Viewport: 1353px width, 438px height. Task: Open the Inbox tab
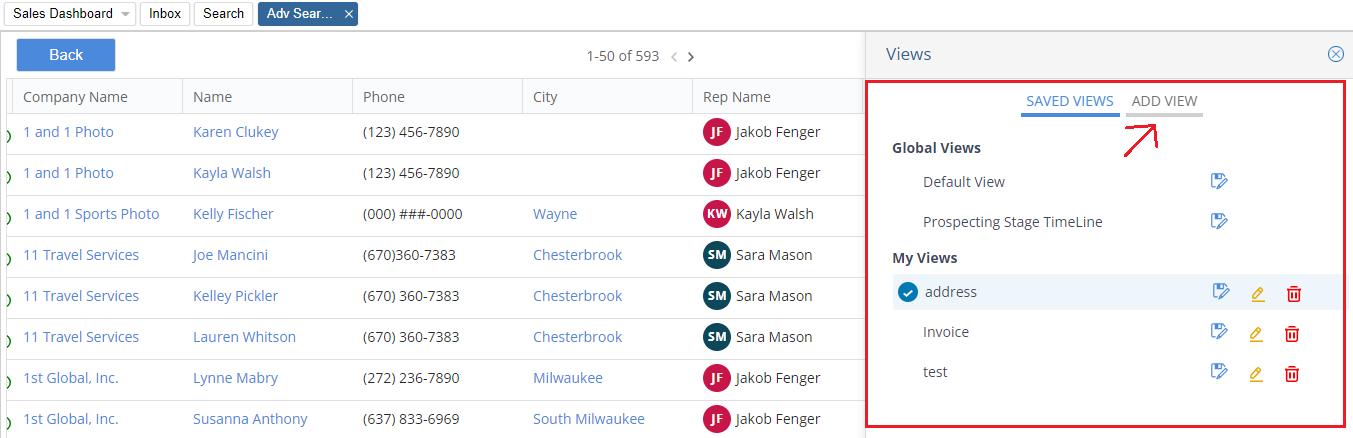[x=165, y=13]
